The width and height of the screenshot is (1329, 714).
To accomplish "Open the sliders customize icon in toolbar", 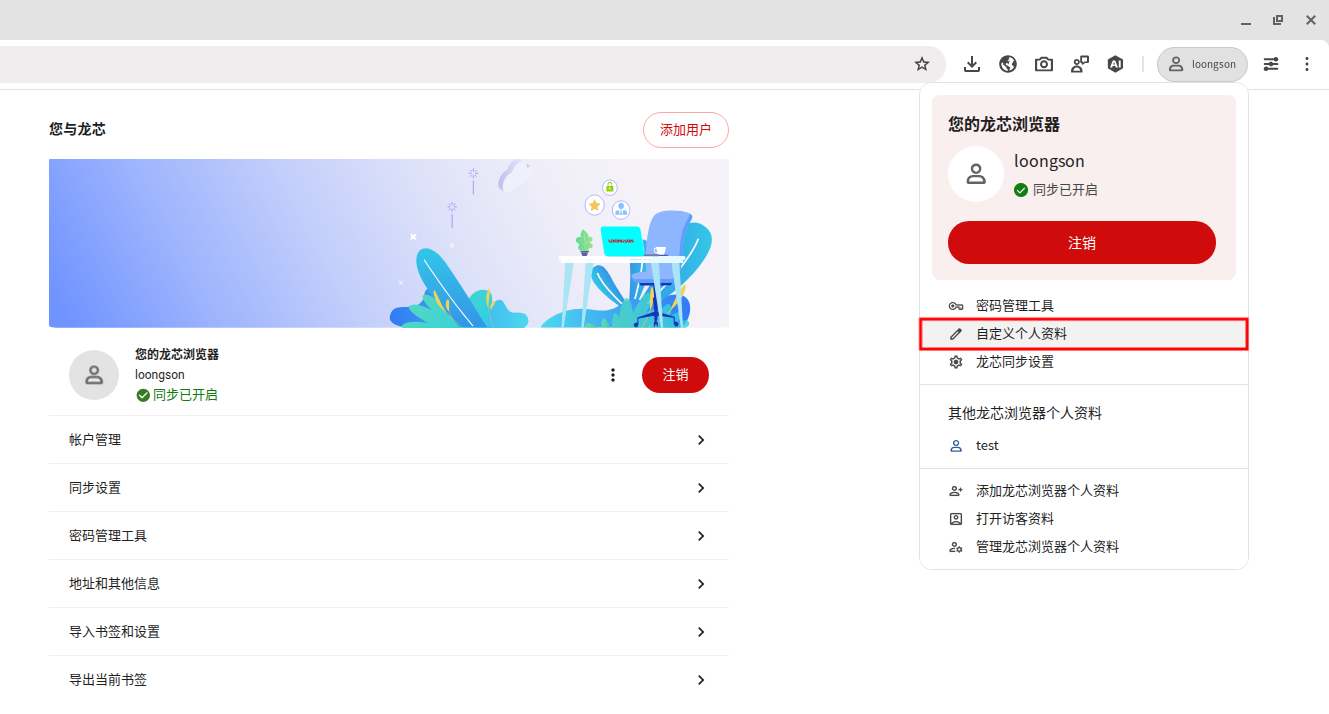I will [x=1271, y=64].
